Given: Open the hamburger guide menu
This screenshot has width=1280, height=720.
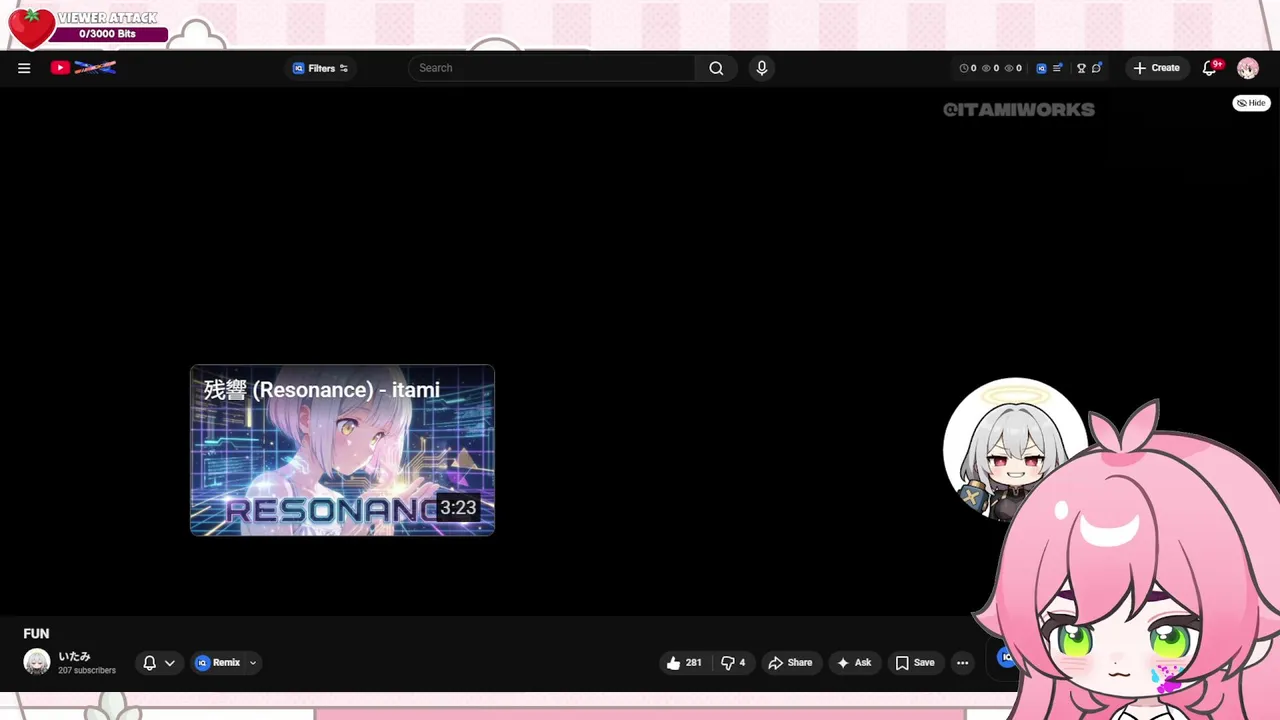Looking at the screenshot, I should (24, 68).
